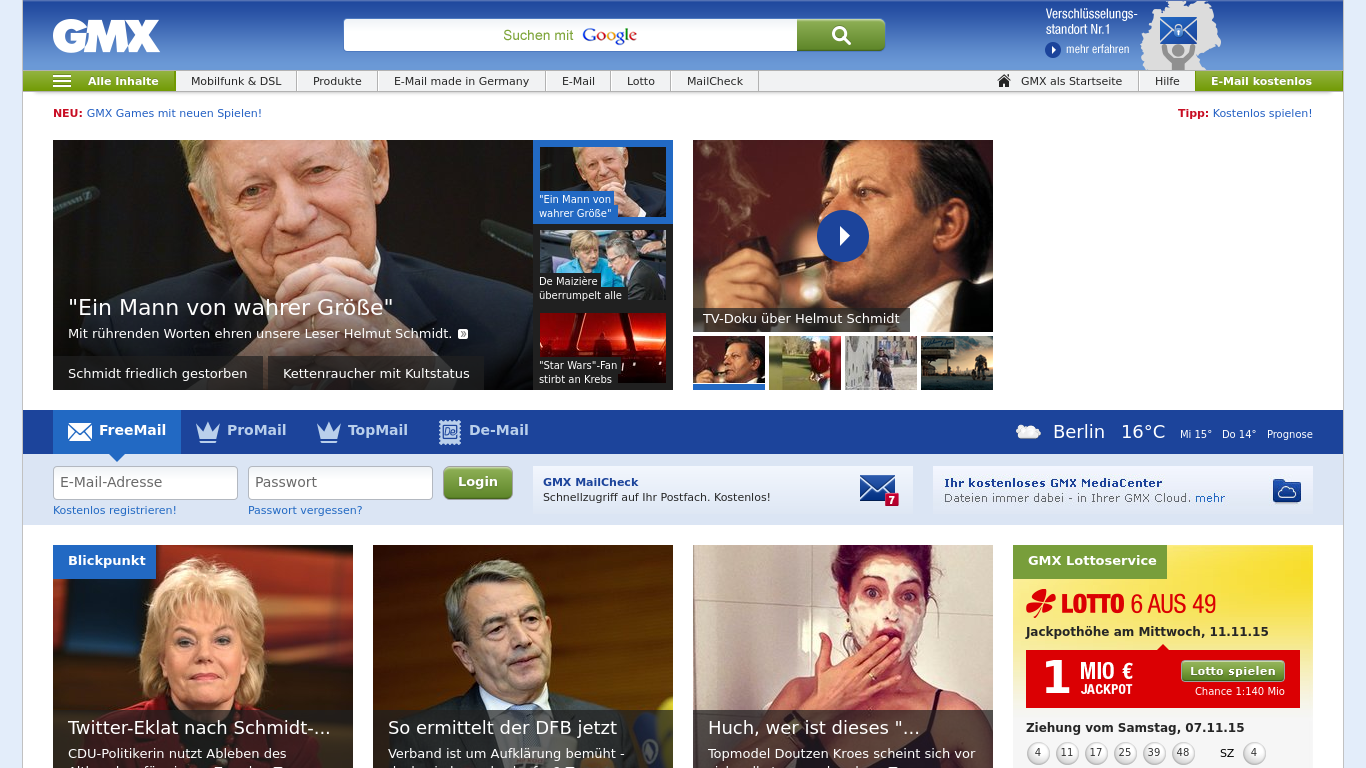The height and width of the screenshot is (768, 1366).
Task: Click the MailCheck envelope icon with badge
Action: pos(879,489)
